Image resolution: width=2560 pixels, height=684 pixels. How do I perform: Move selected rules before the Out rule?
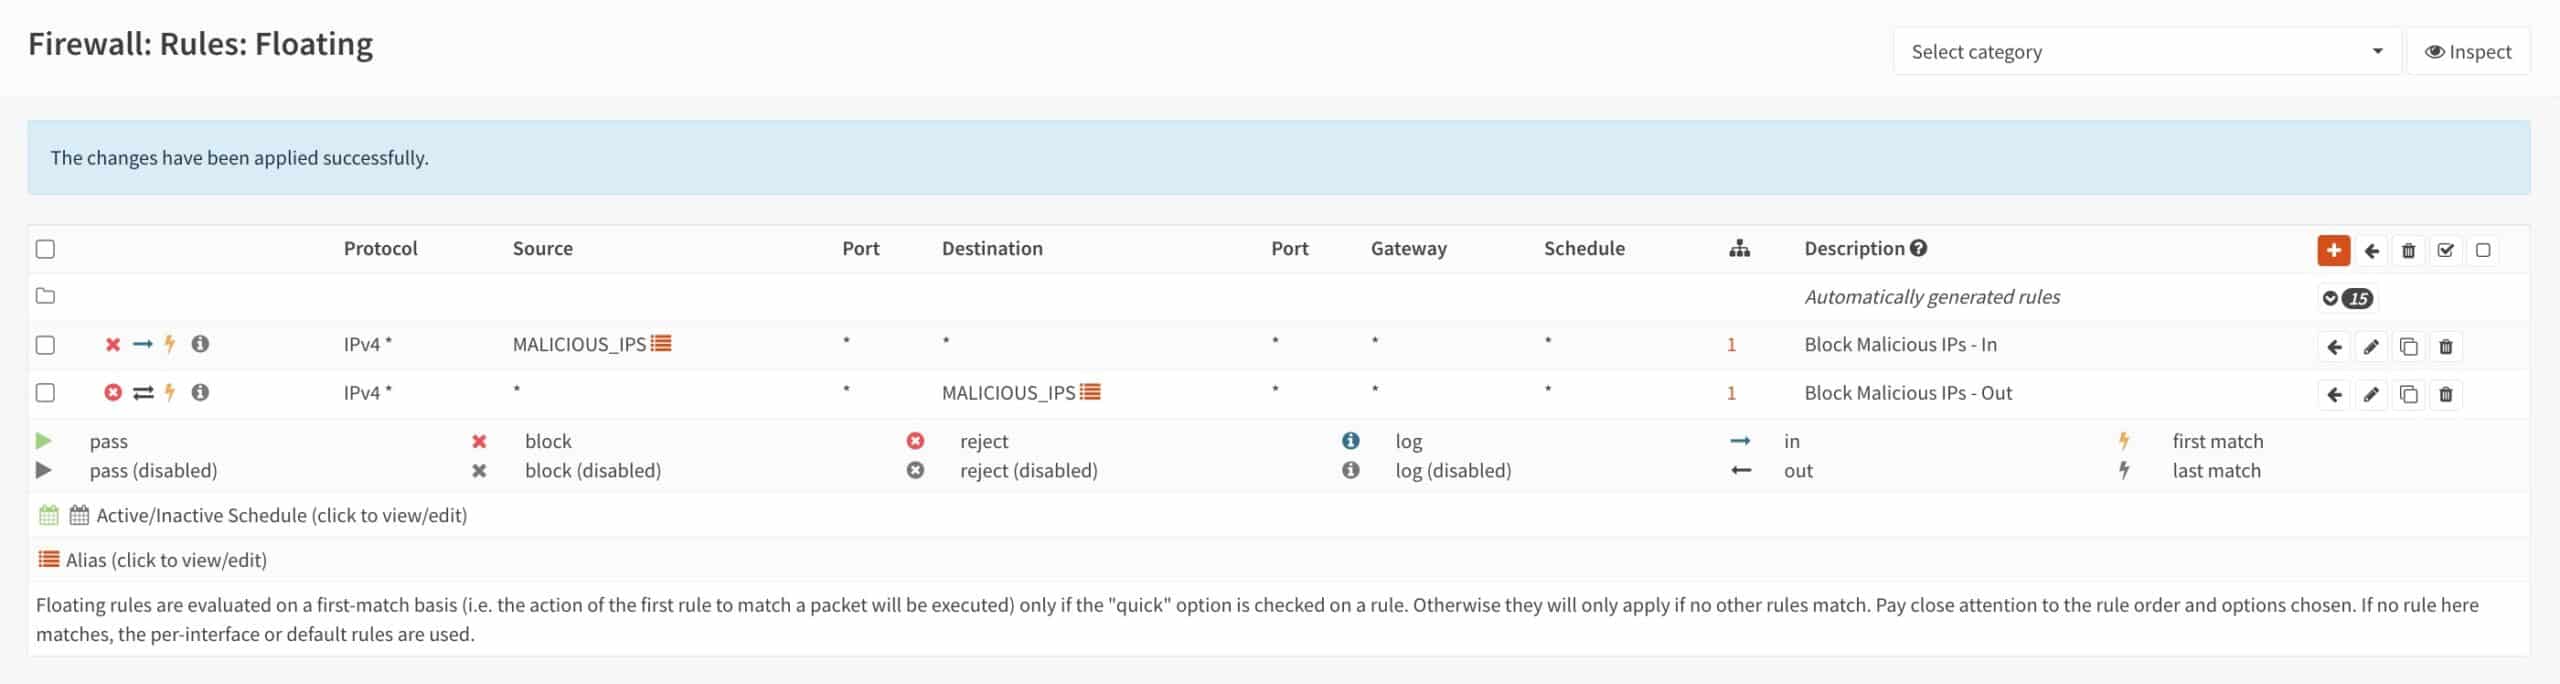pos(2334,395)
